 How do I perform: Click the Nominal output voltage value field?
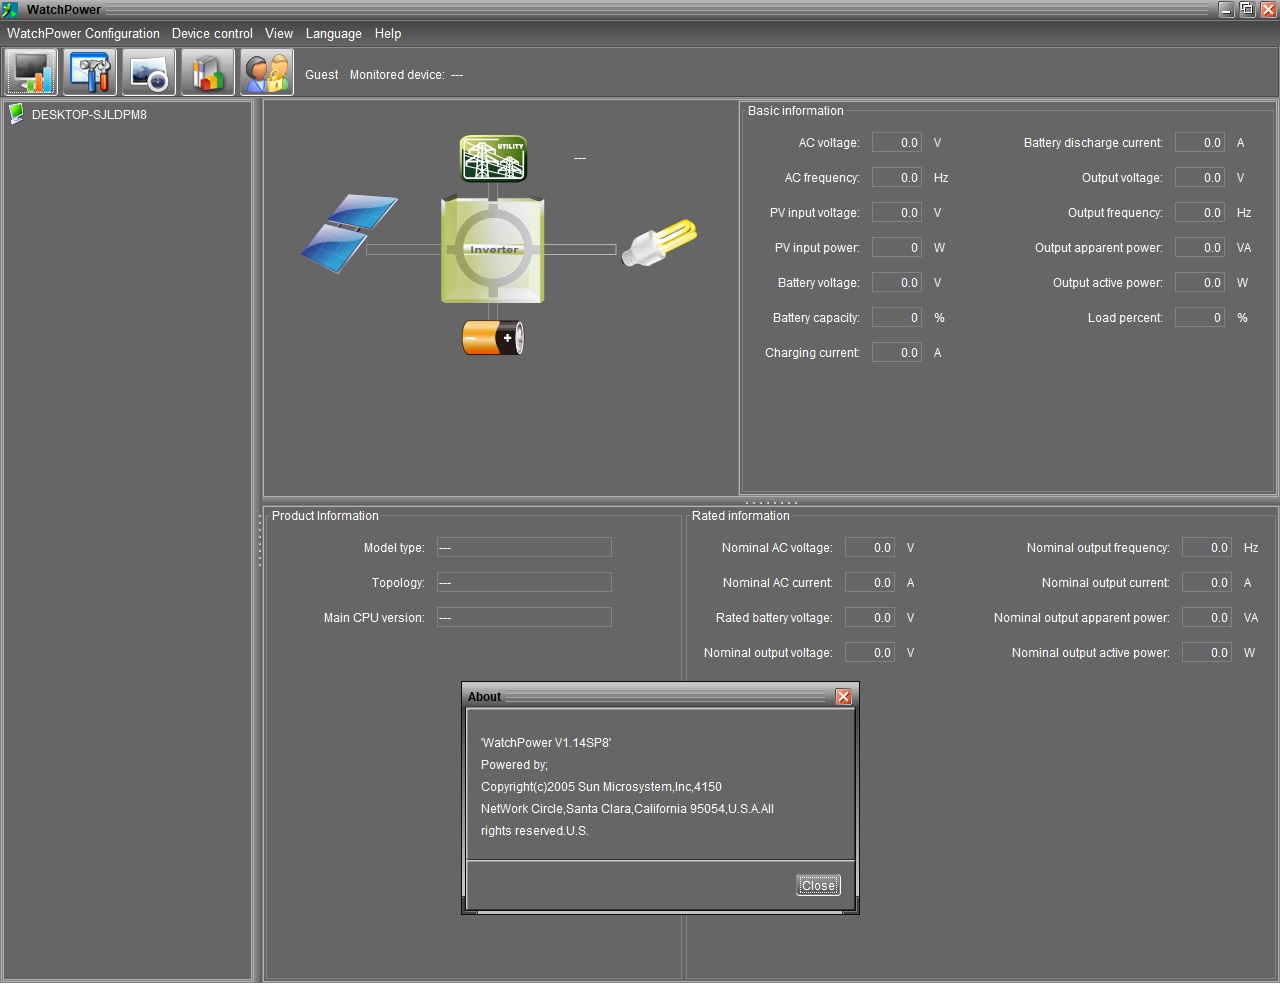coord(870,652)
